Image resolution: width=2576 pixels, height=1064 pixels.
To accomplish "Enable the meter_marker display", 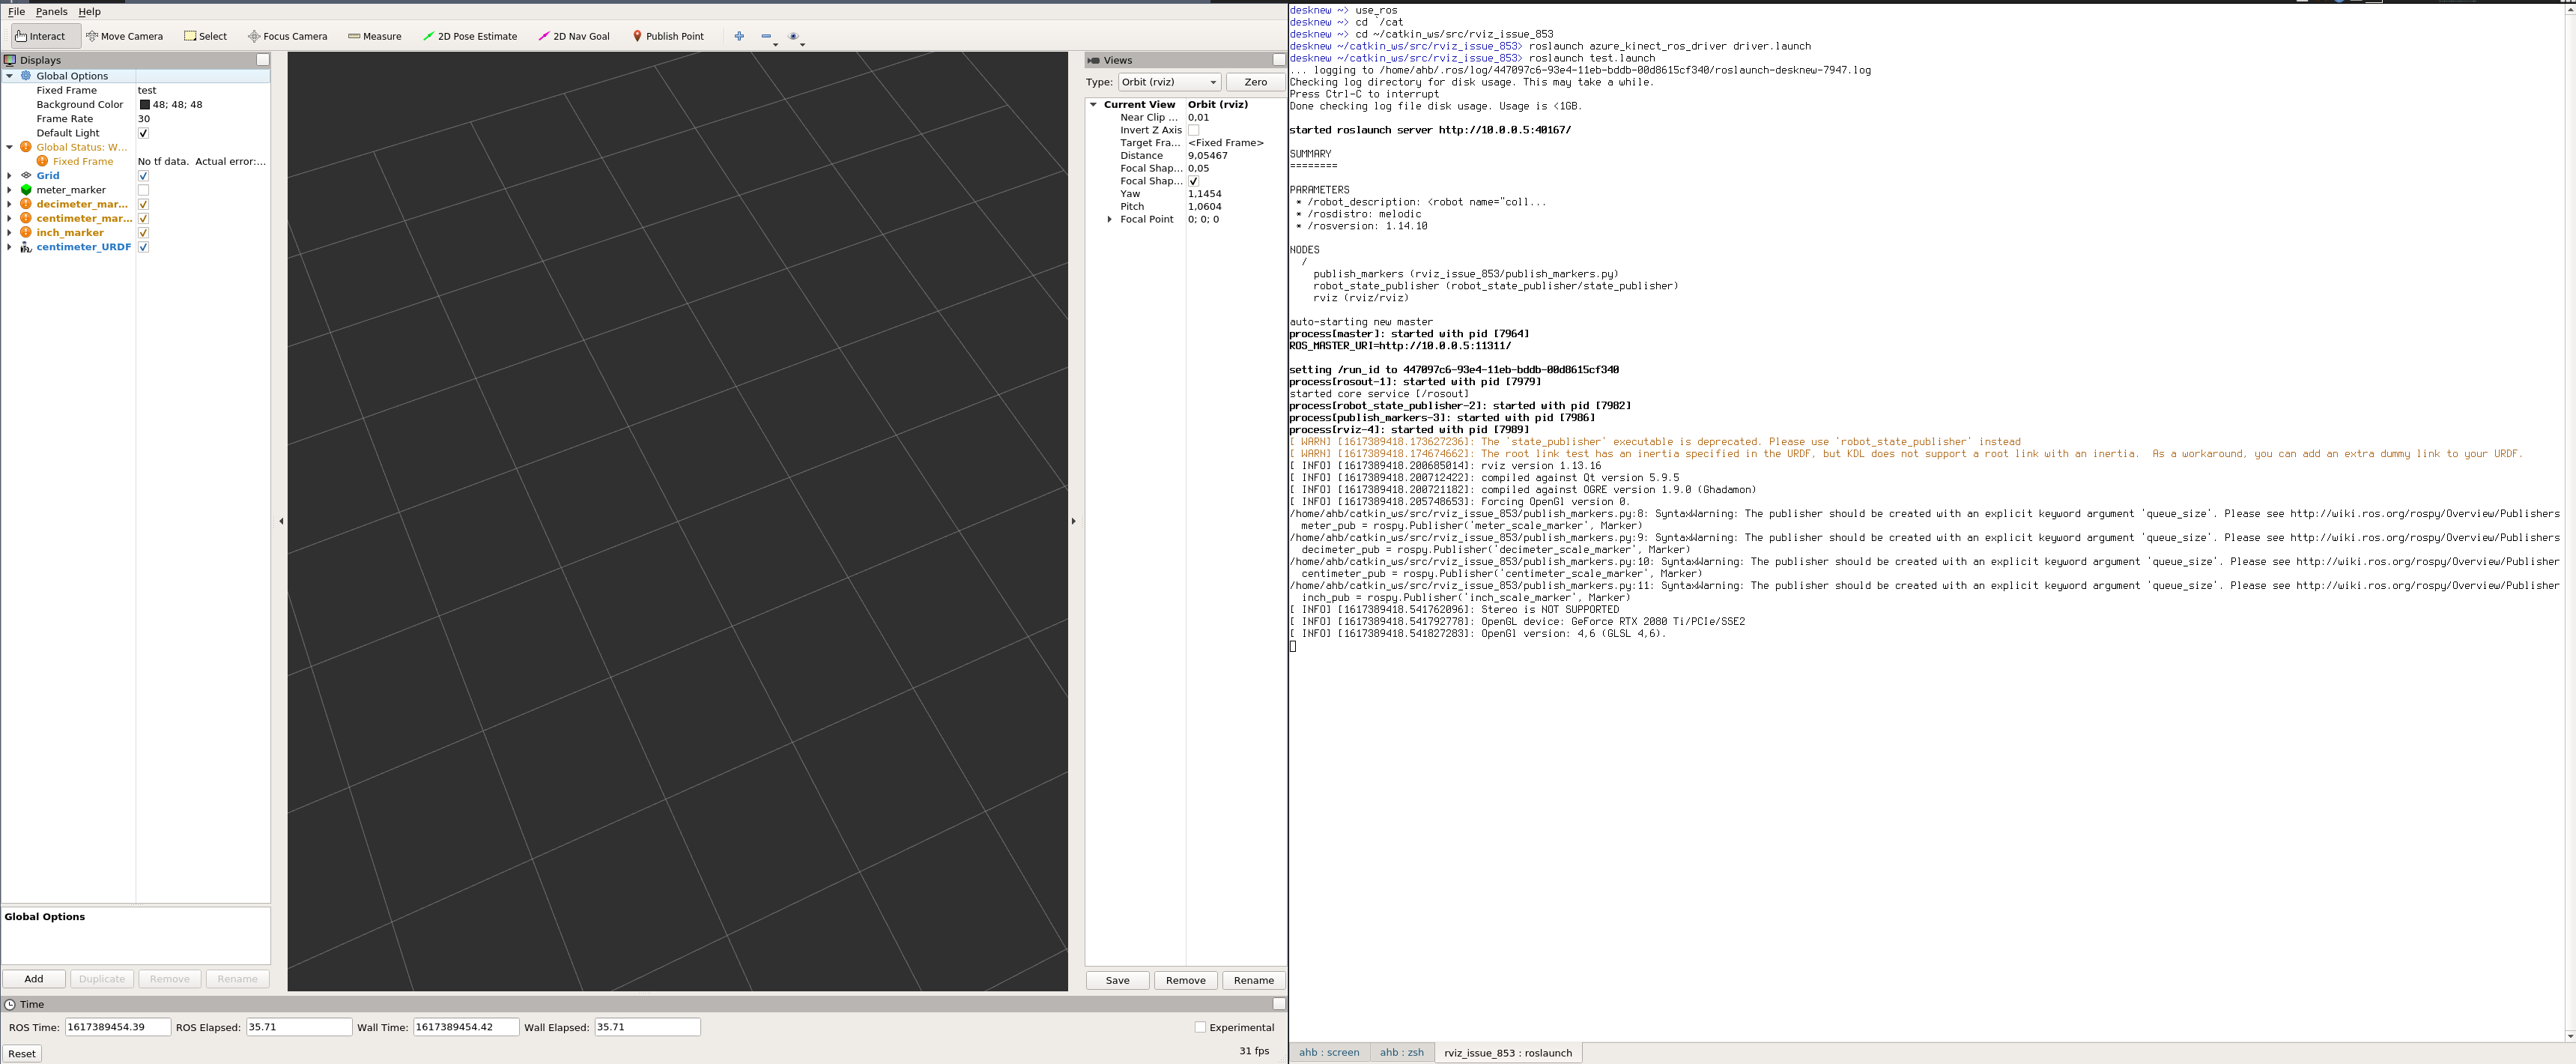I will [143, 189].
